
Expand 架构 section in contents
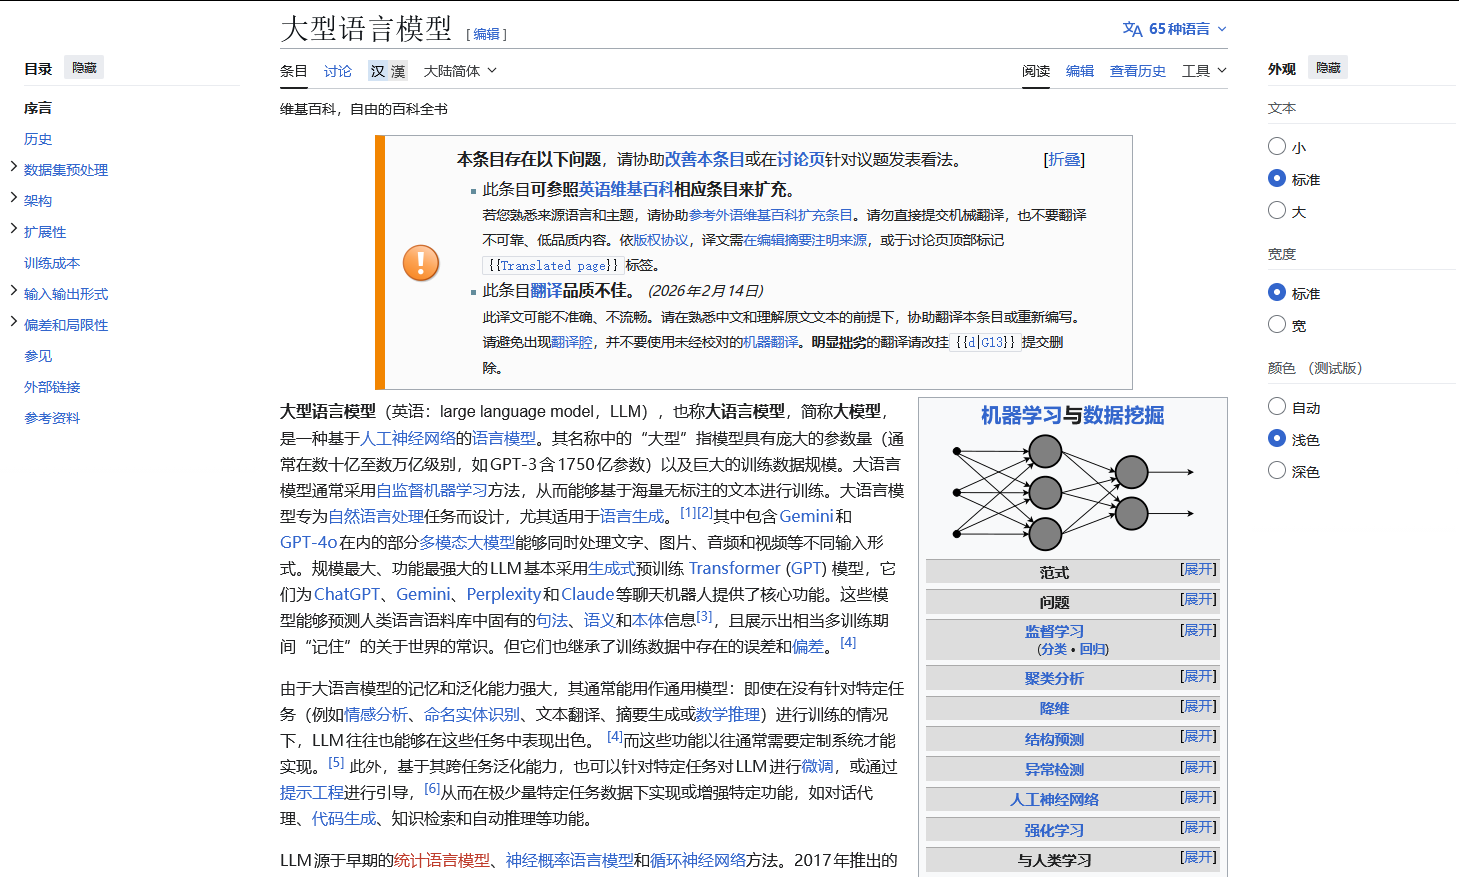(x=13, y=198)
